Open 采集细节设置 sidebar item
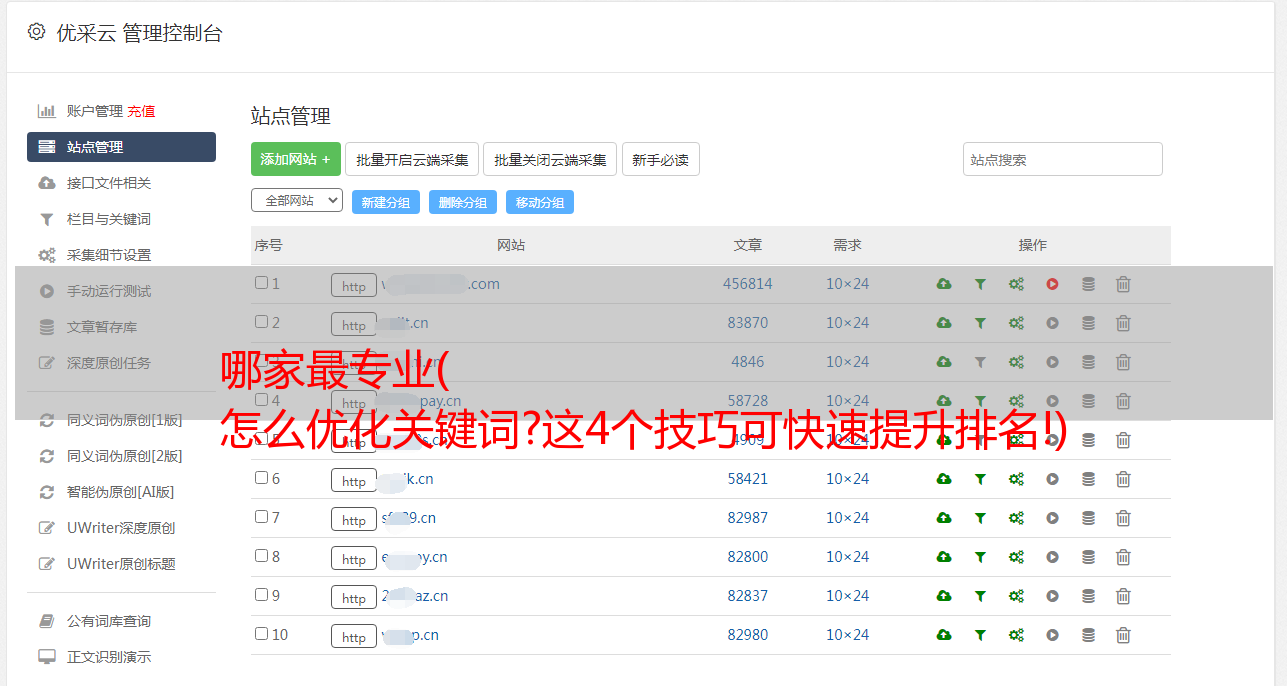1287x686 pixels. [109, 255]
